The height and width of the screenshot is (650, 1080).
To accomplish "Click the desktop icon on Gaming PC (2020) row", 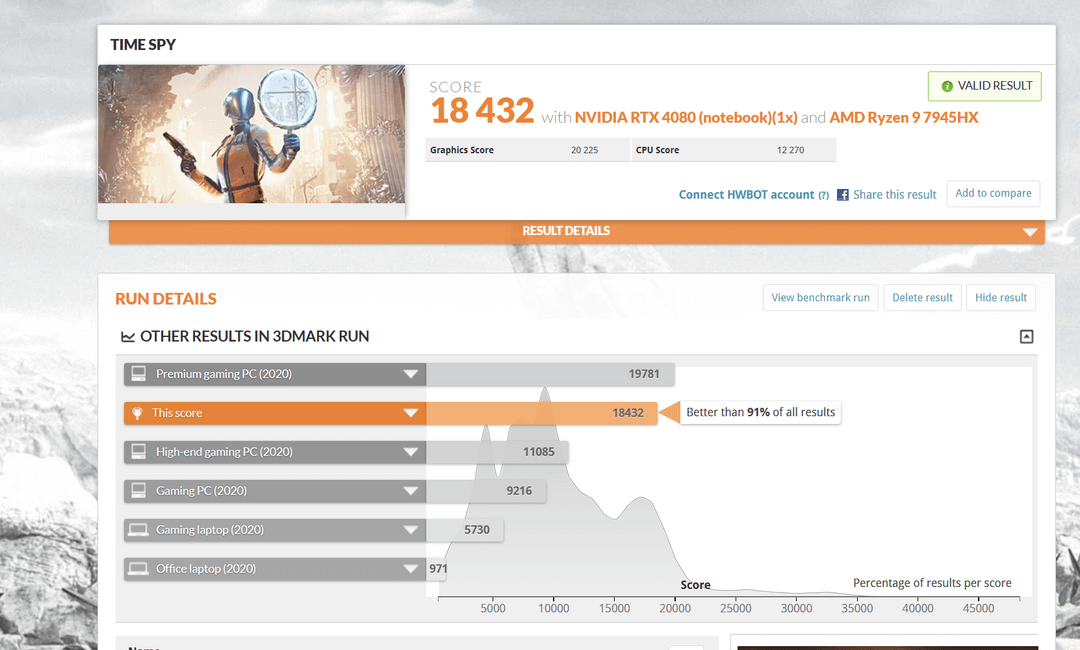I will [x=138, y=491].
